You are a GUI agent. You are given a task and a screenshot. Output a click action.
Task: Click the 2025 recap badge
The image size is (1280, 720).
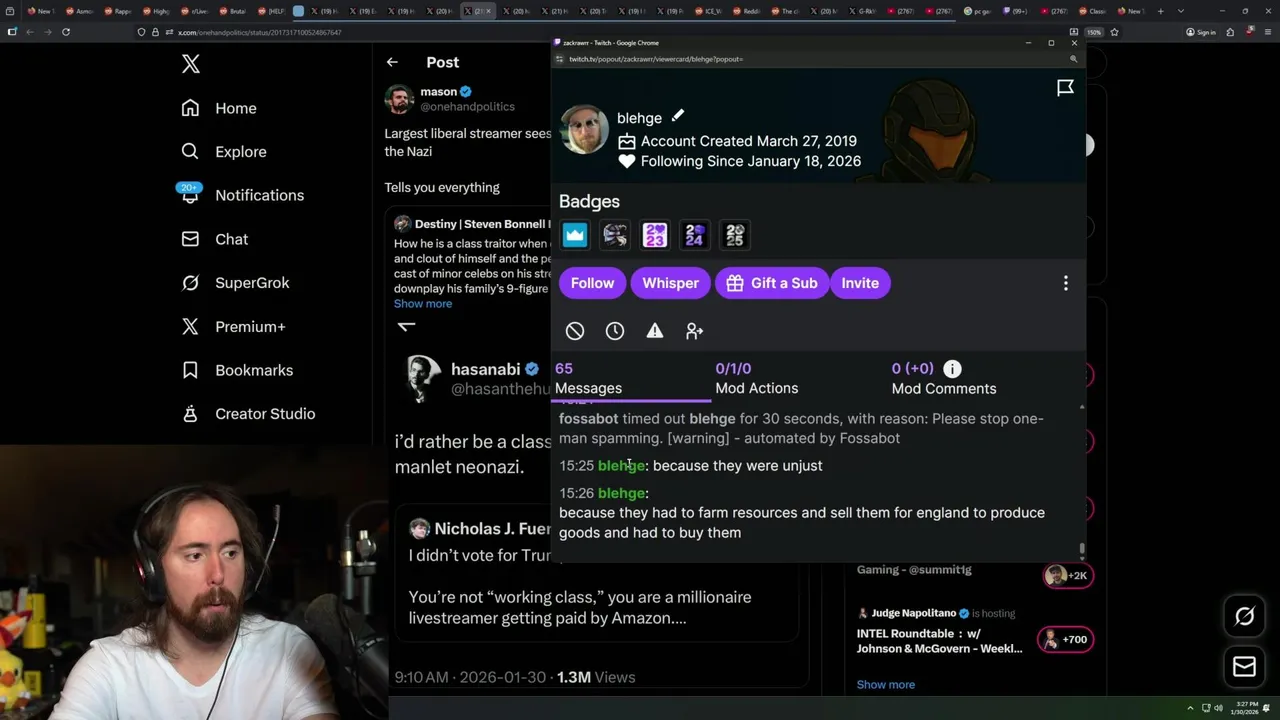coord(735,235)
